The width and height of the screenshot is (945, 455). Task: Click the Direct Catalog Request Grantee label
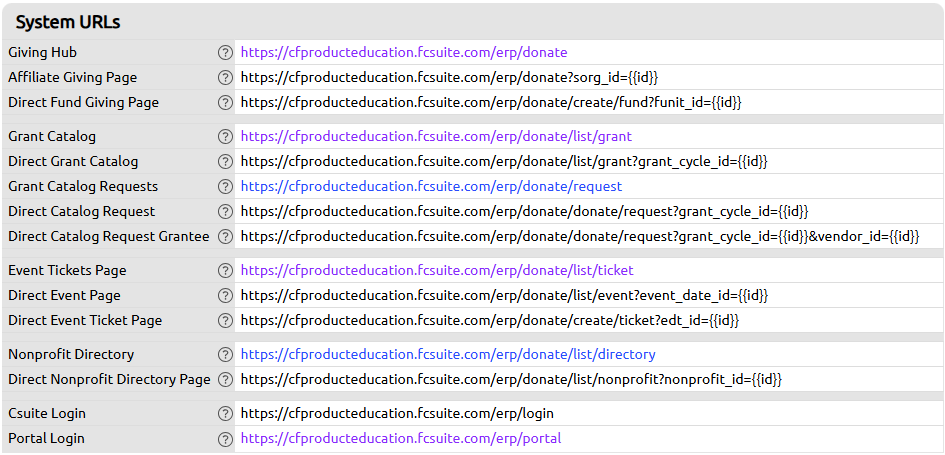(x=108, y=237)
